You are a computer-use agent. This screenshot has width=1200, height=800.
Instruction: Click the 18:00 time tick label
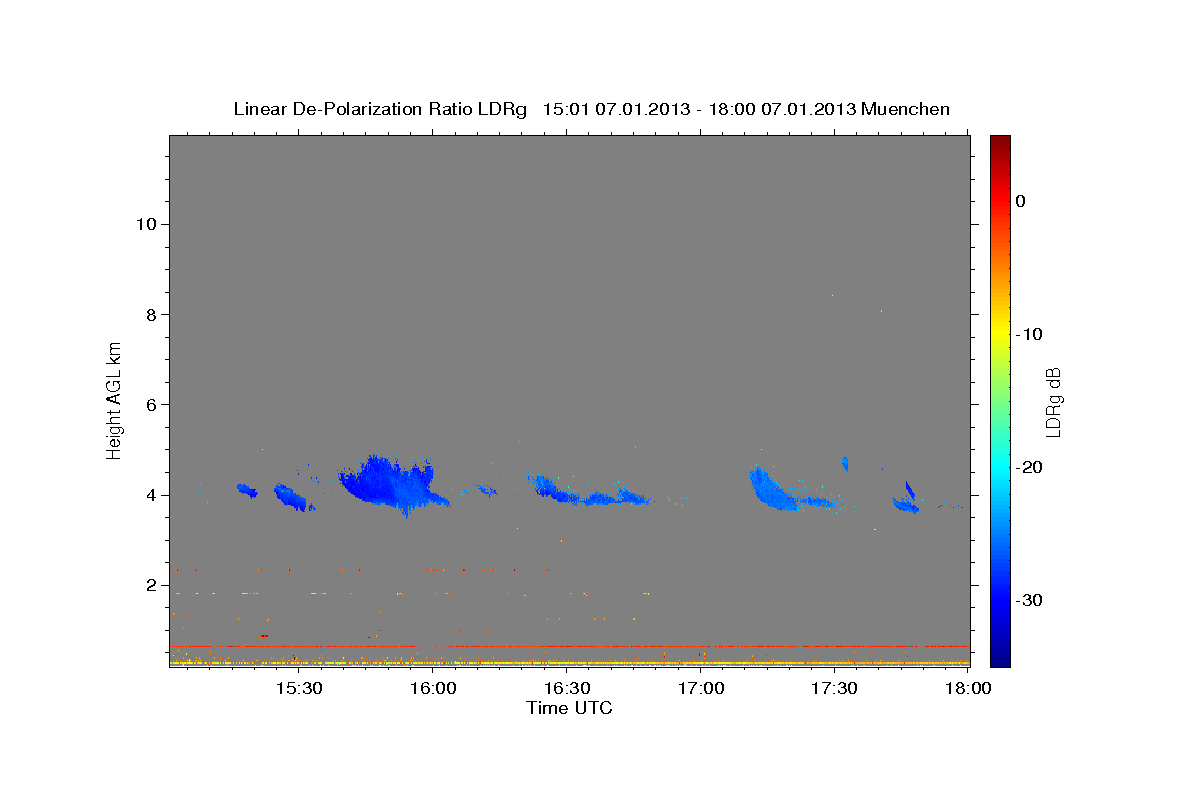(x=969, y=688)
